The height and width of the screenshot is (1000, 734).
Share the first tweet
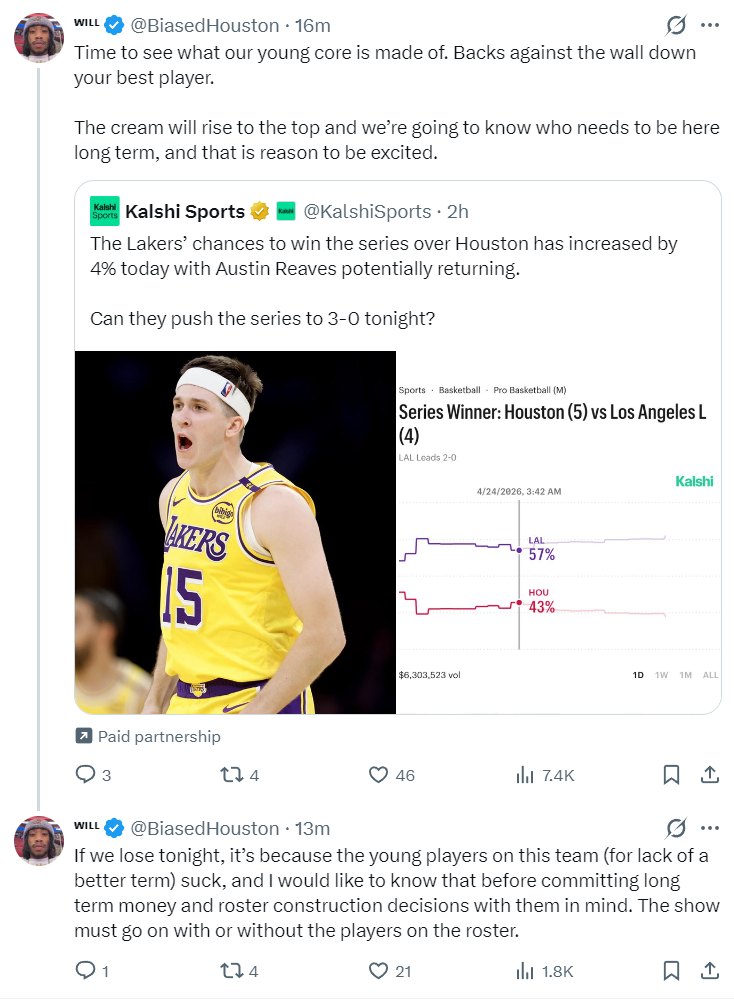(710, 775)
